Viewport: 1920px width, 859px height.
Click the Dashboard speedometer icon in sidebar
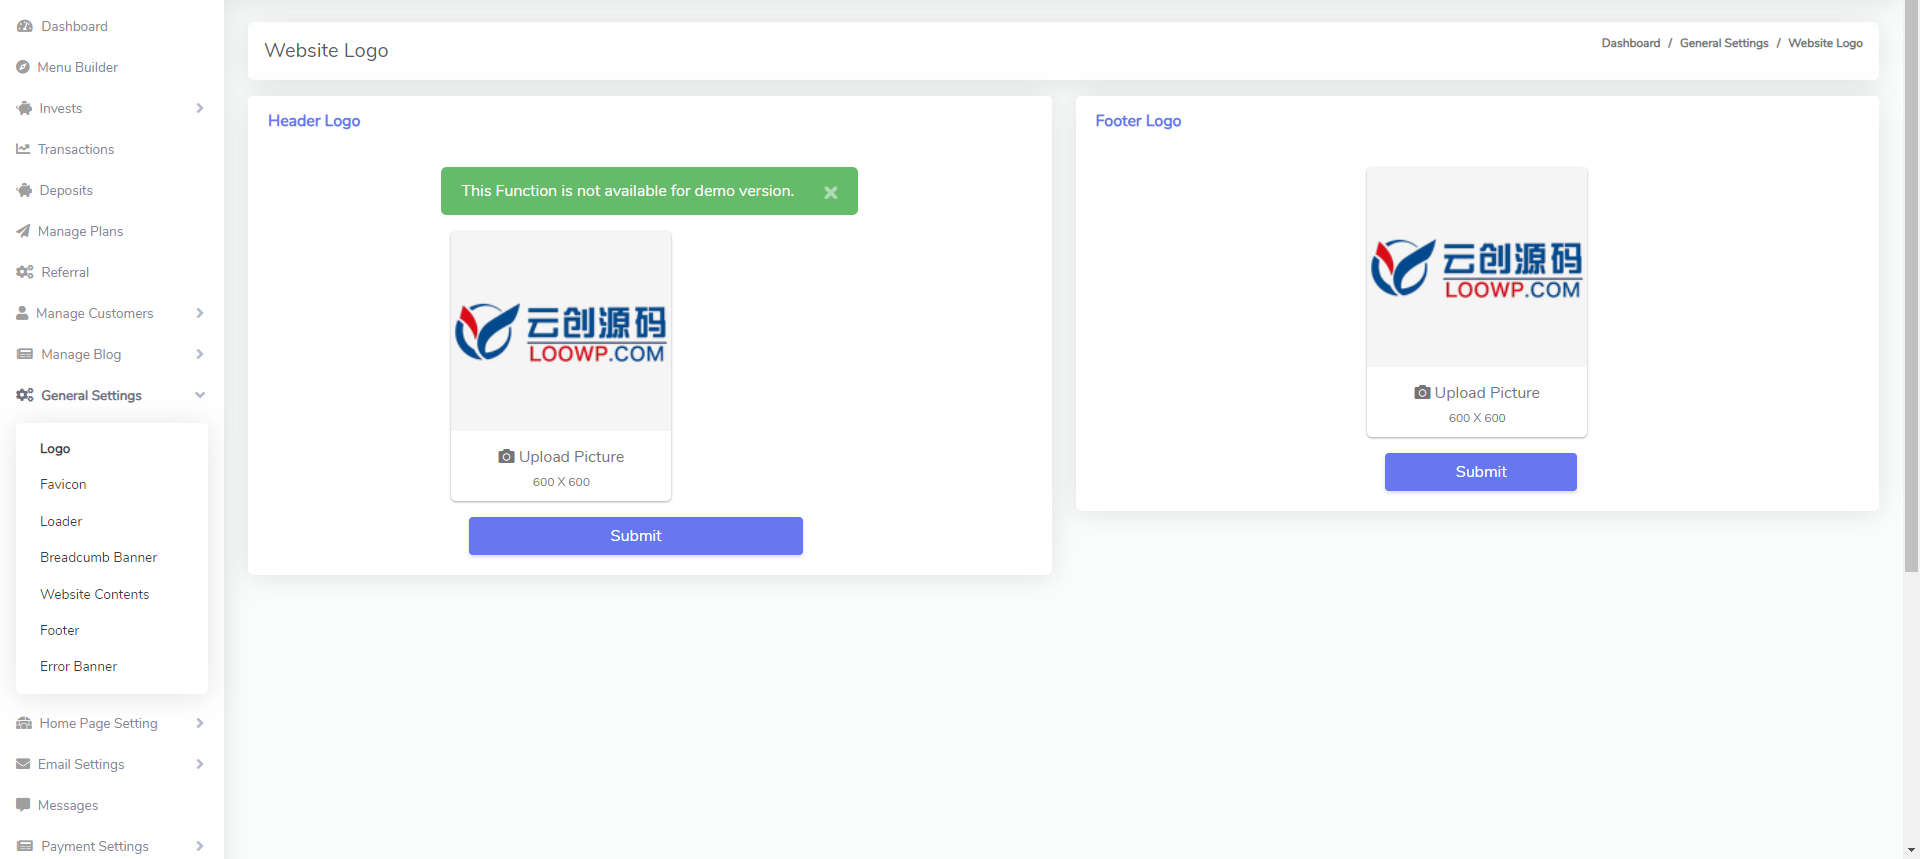coord(25,26)
